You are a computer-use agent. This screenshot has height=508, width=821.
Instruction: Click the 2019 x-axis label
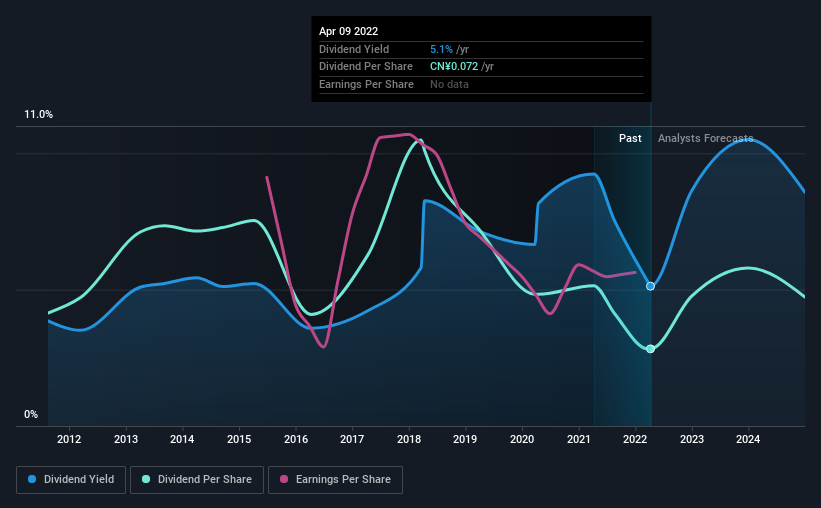(465, 439)
